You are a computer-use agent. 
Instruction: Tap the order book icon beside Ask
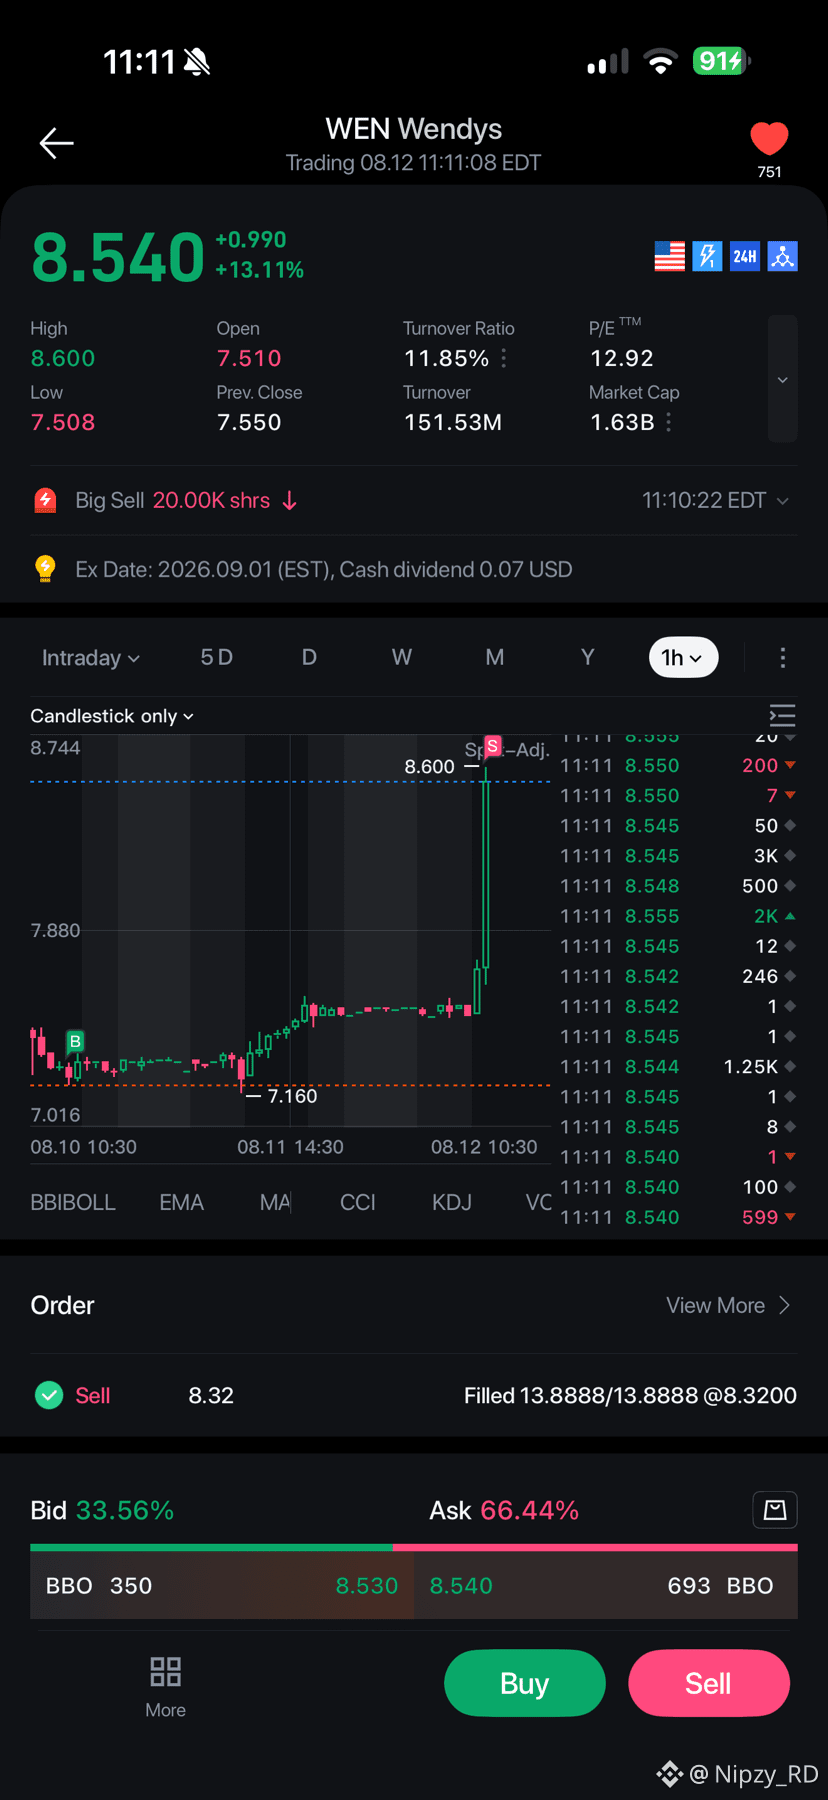(775, 1510)
